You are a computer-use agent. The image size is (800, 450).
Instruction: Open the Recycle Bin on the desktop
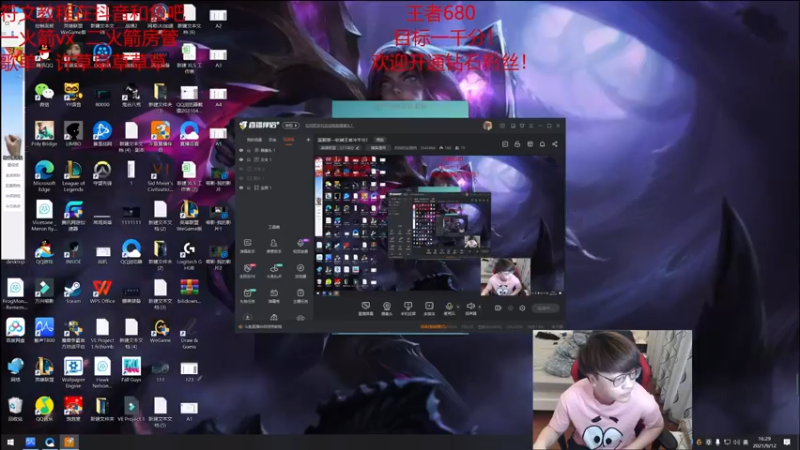(15, 409)
